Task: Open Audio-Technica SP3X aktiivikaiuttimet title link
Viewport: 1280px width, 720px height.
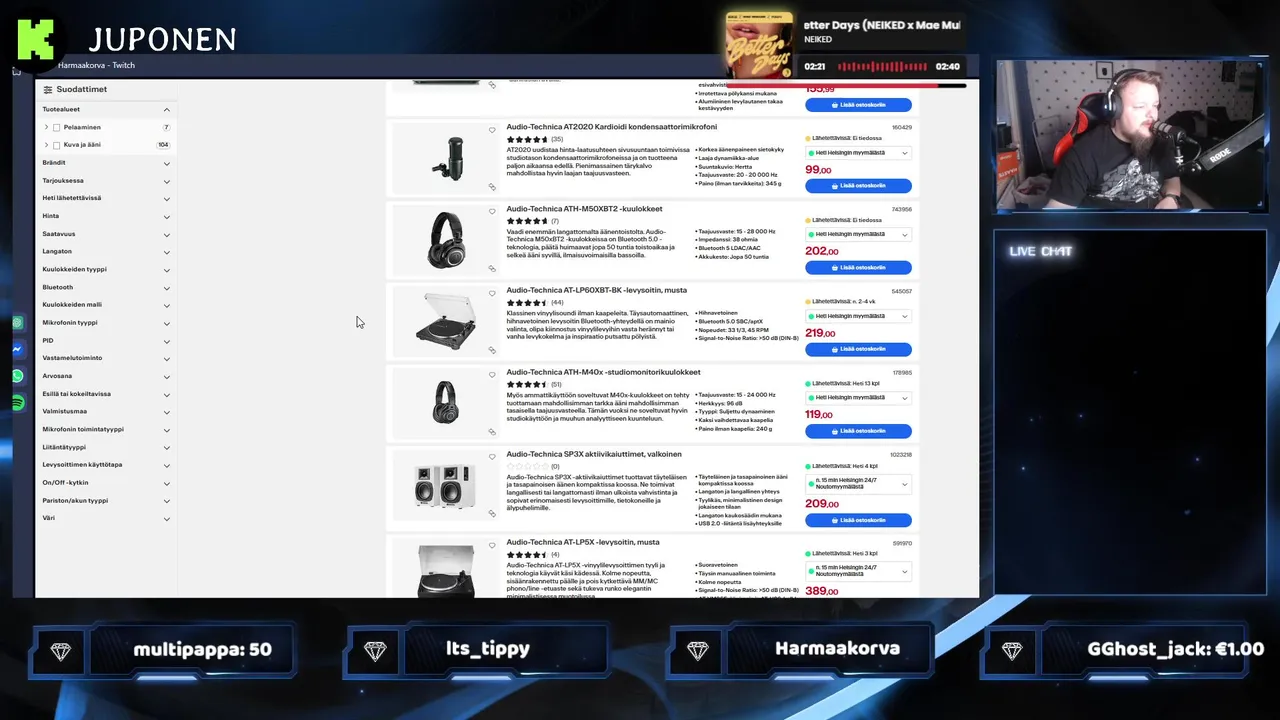Action: tap(594, 454)
